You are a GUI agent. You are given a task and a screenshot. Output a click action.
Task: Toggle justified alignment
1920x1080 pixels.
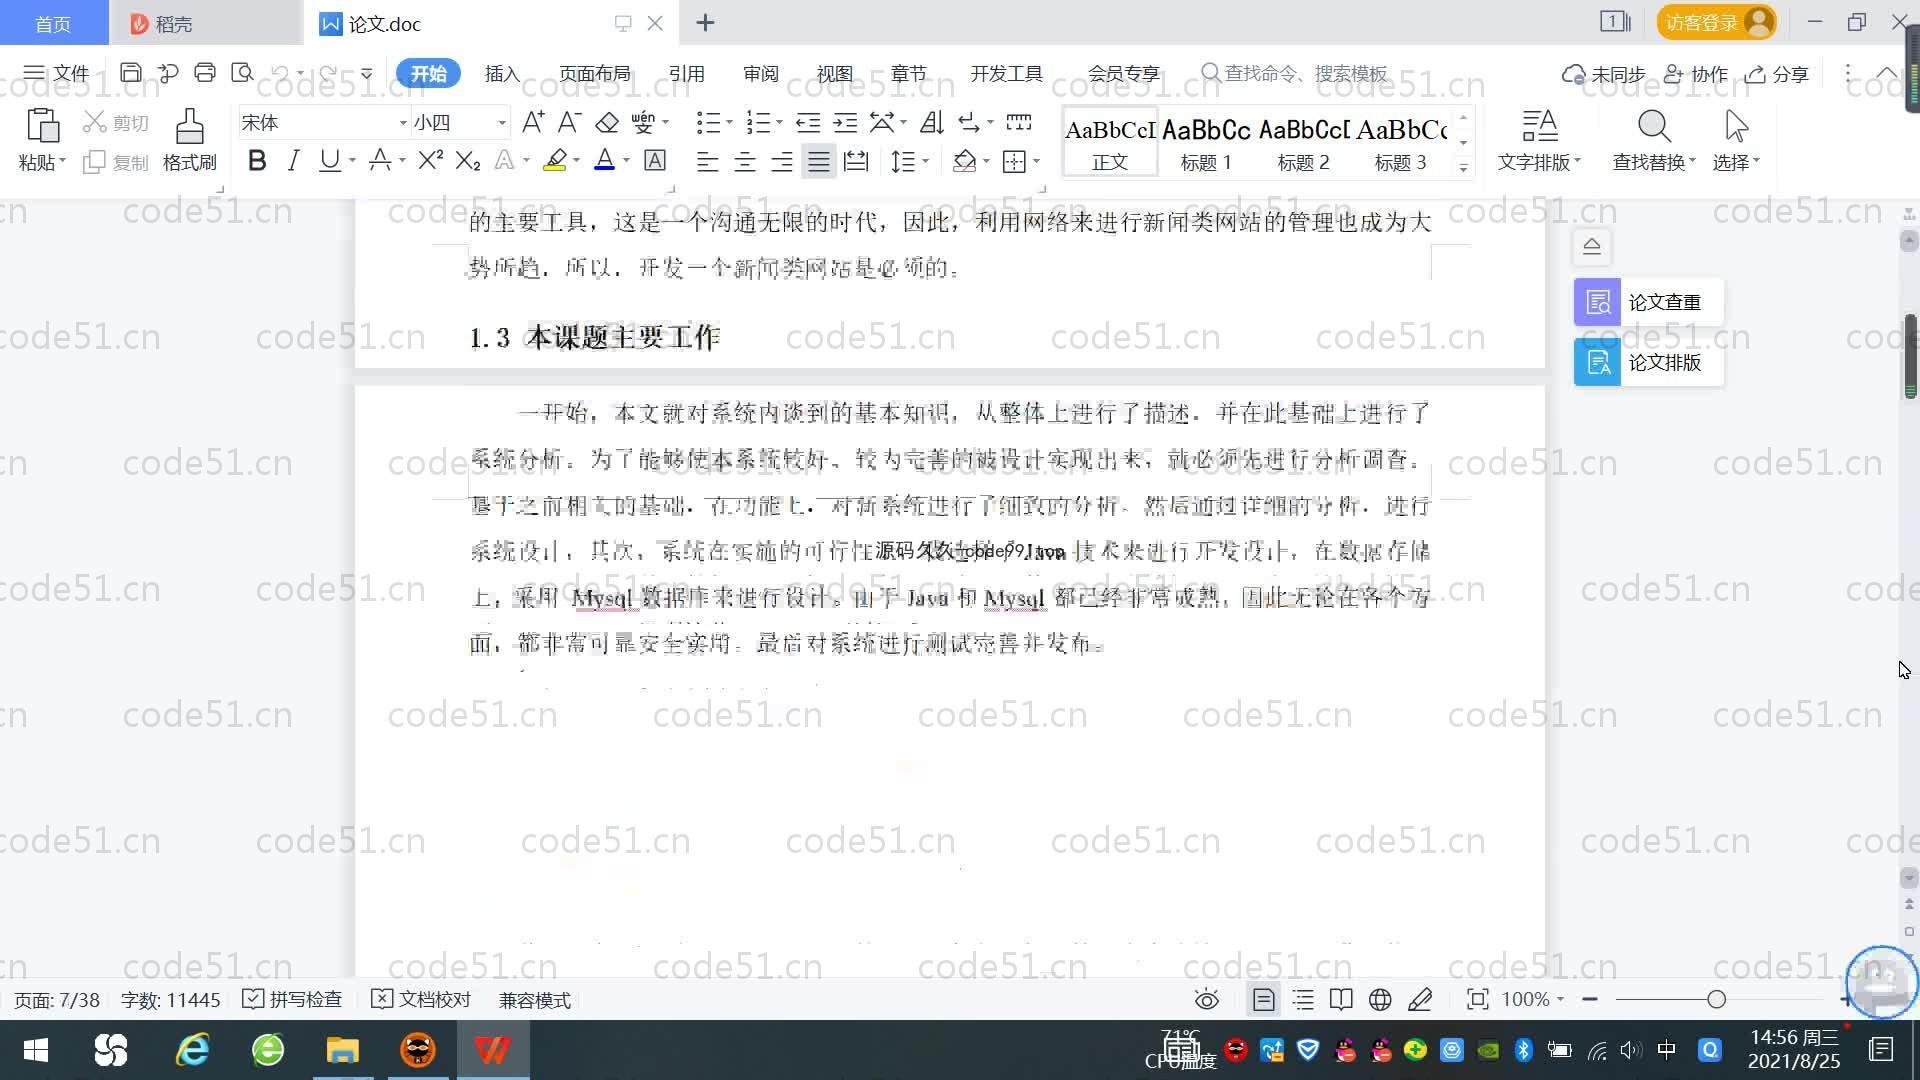[819, 161]
